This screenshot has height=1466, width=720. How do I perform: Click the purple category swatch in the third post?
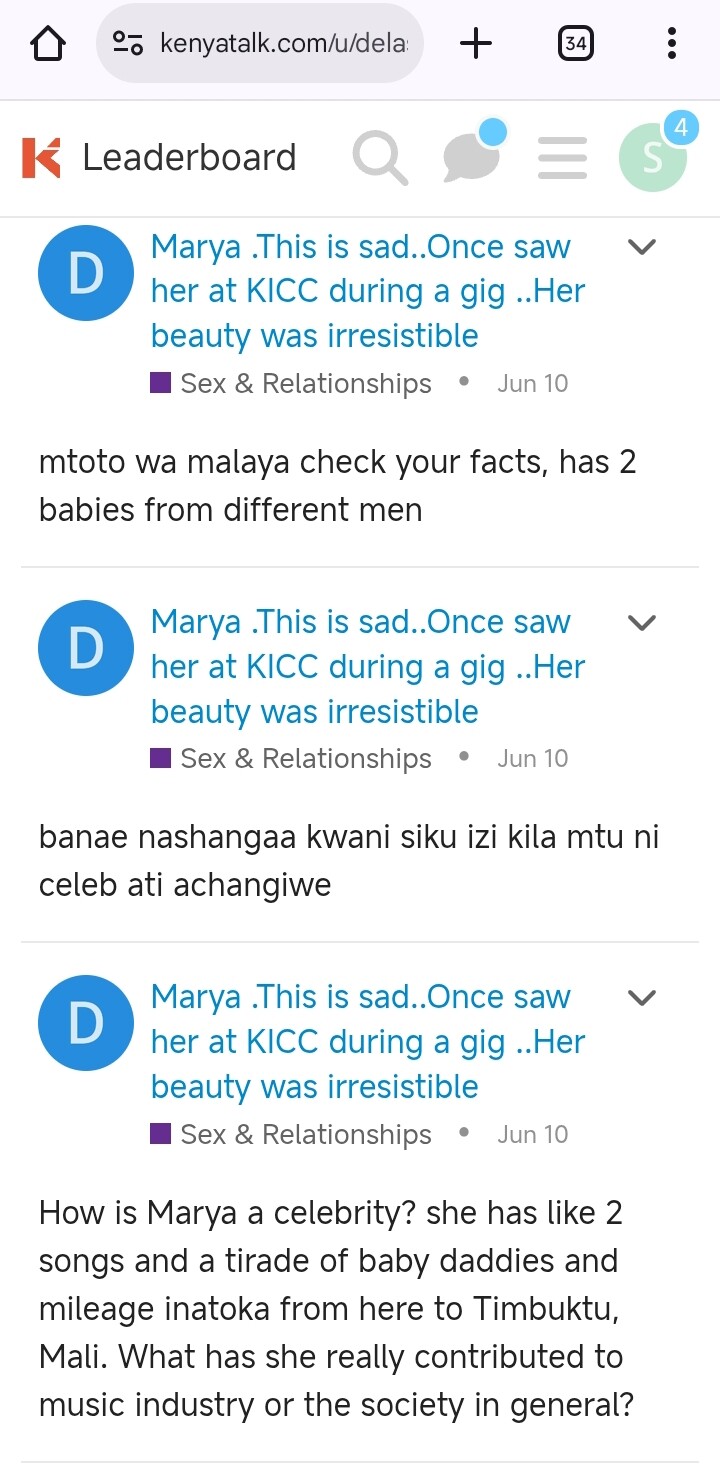click(160, 1134)
